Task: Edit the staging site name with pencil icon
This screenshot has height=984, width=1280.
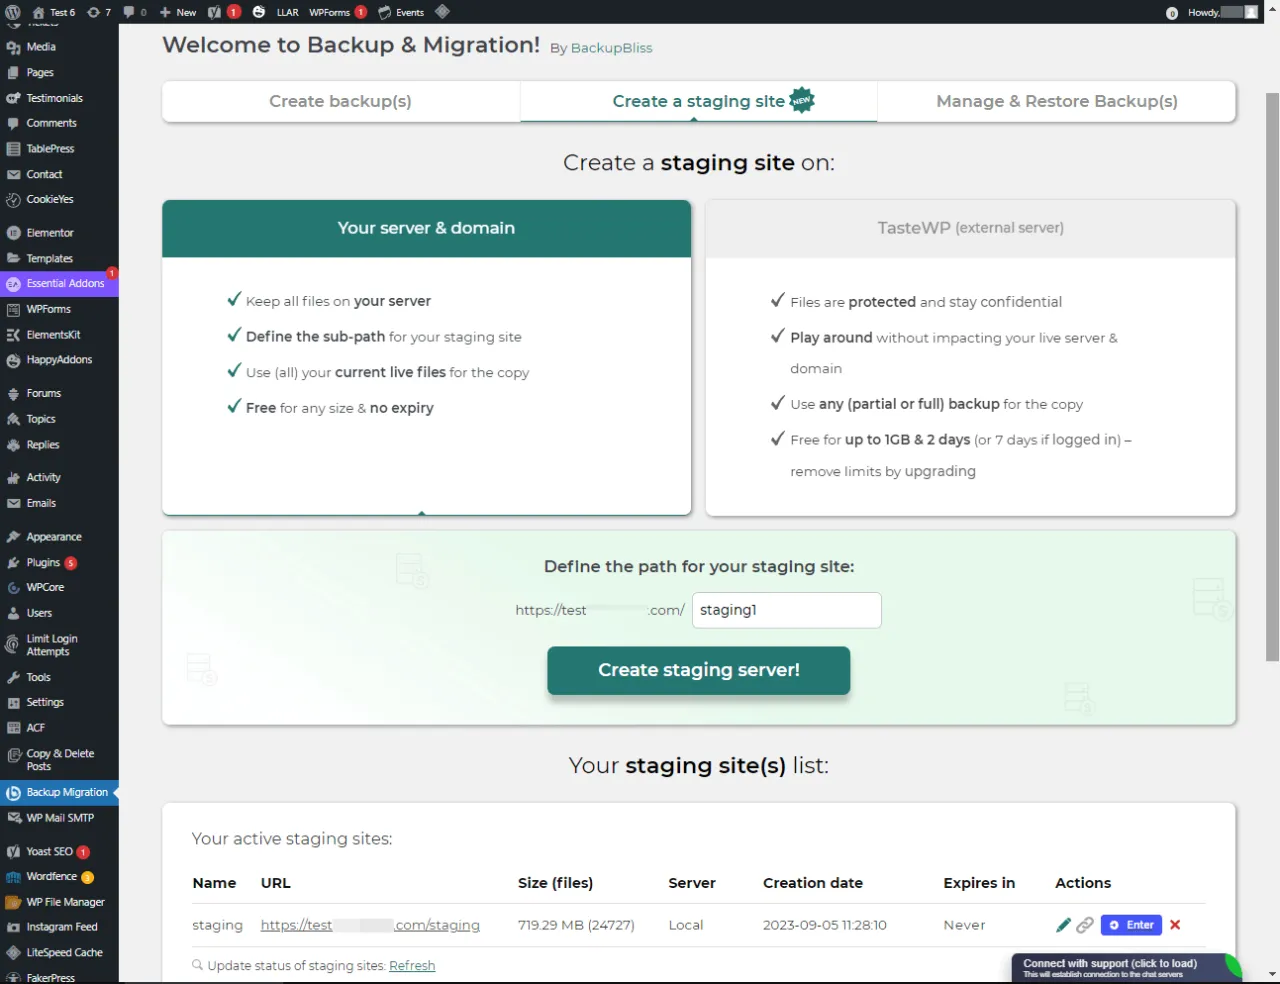Action: click(1063, 925)
